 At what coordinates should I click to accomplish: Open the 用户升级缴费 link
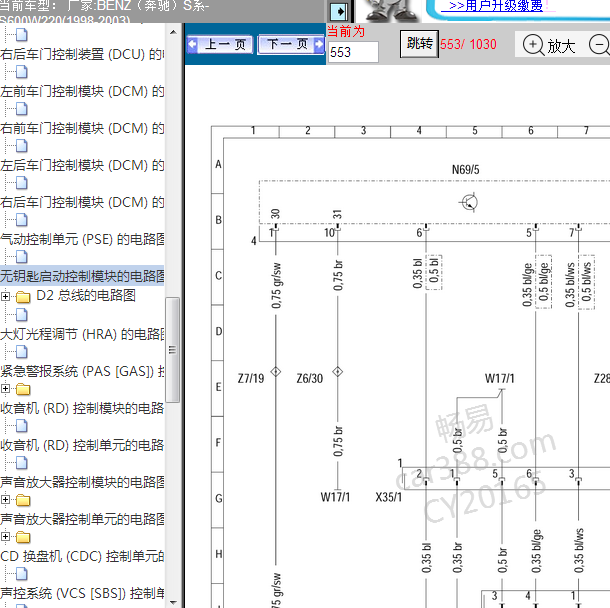tap(495, 5)
